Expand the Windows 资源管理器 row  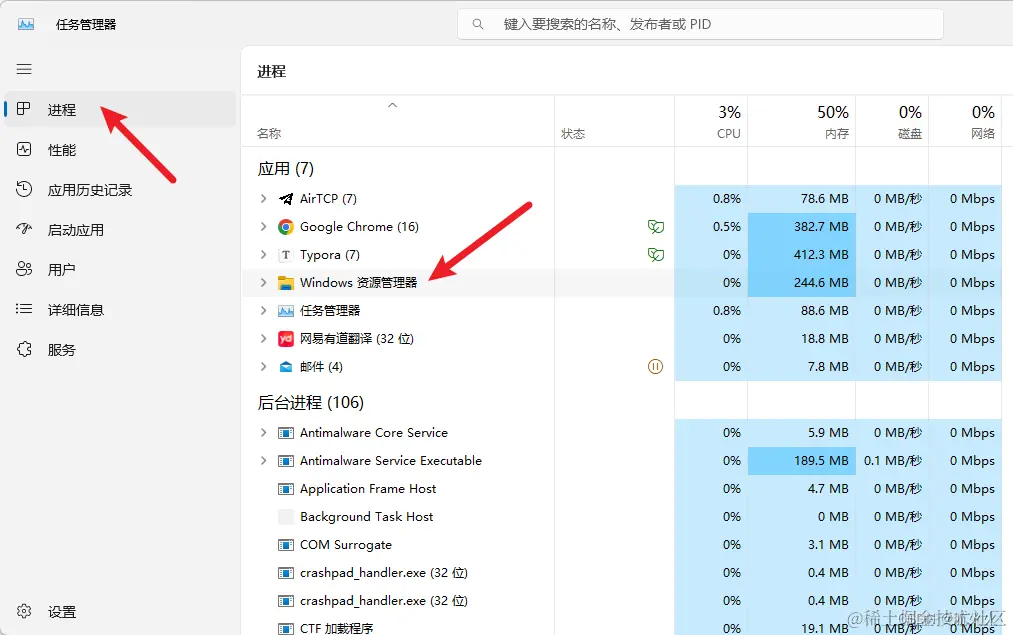(263, 282)
